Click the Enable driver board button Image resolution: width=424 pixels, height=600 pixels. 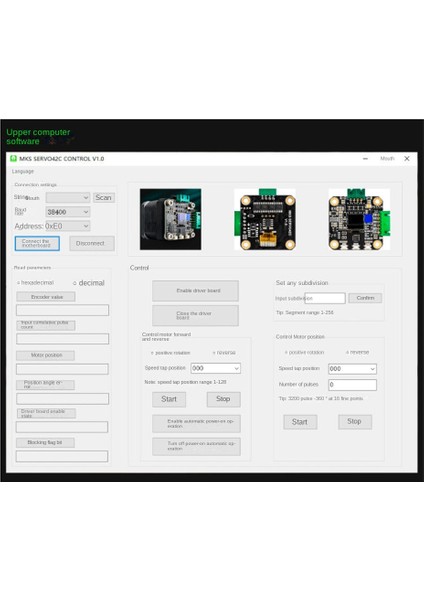195,291
